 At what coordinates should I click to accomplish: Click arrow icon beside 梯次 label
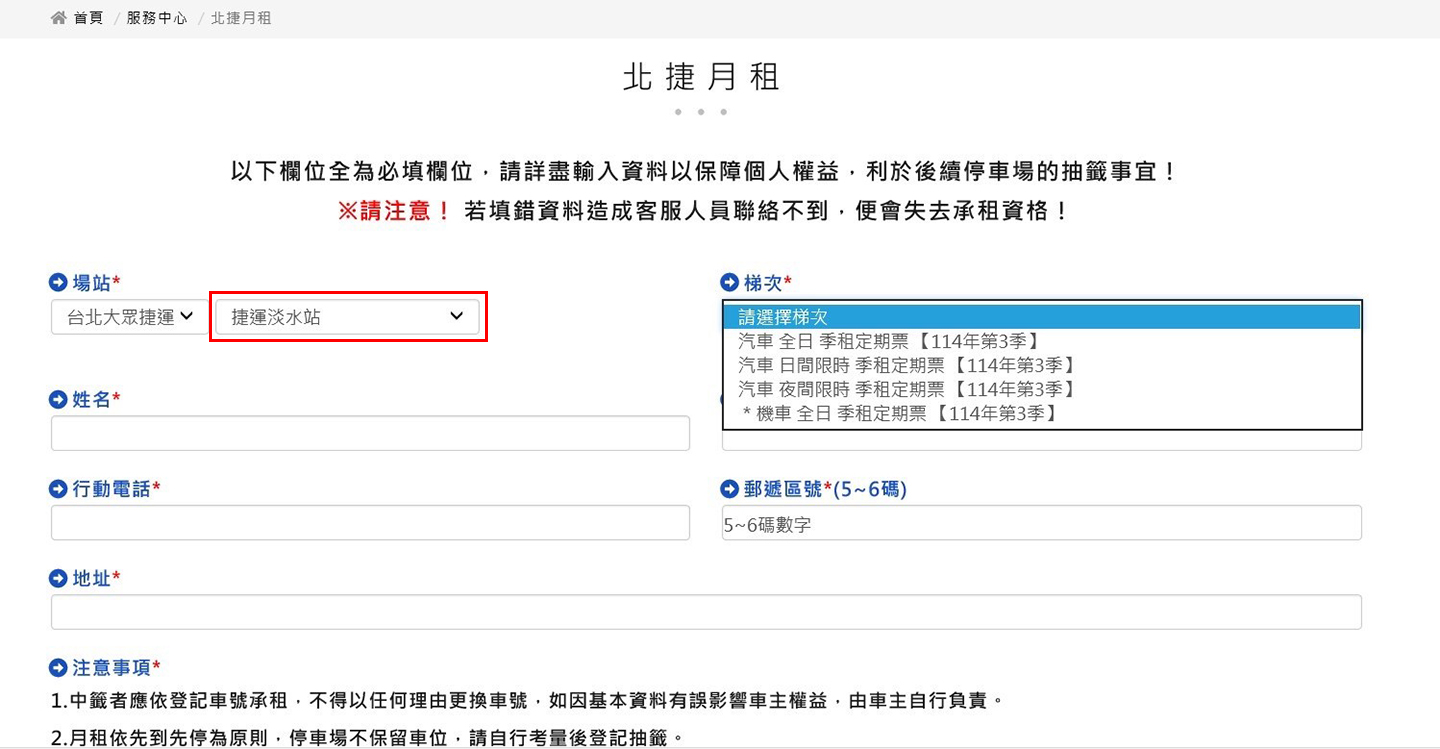(x=730, y=283)
